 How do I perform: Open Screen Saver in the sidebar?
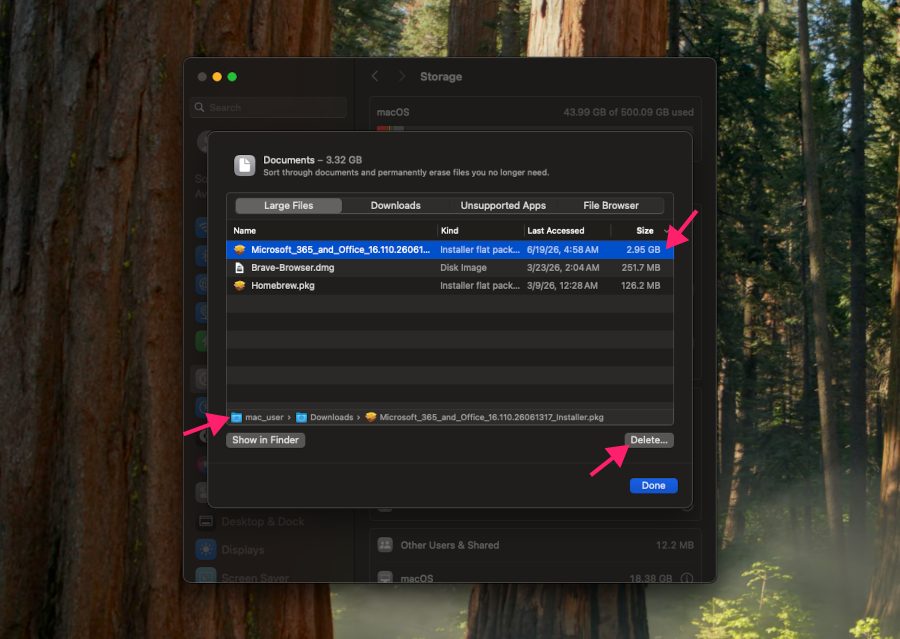[255, 576]
